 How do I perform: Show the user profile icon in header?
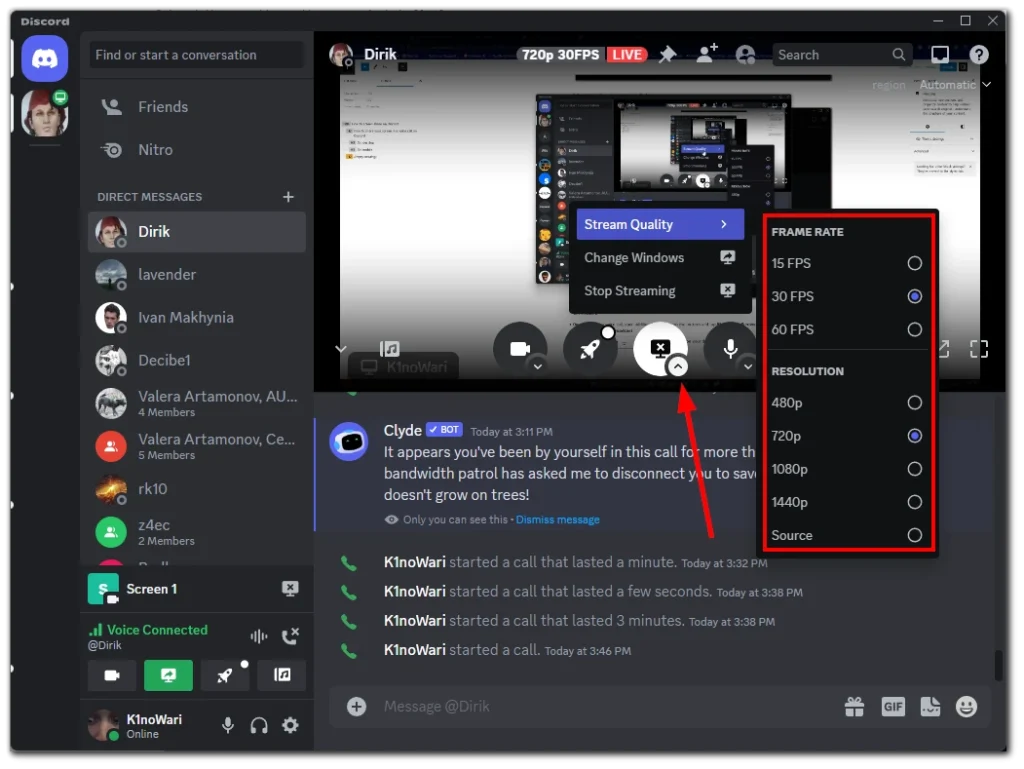tap(745, 55)
